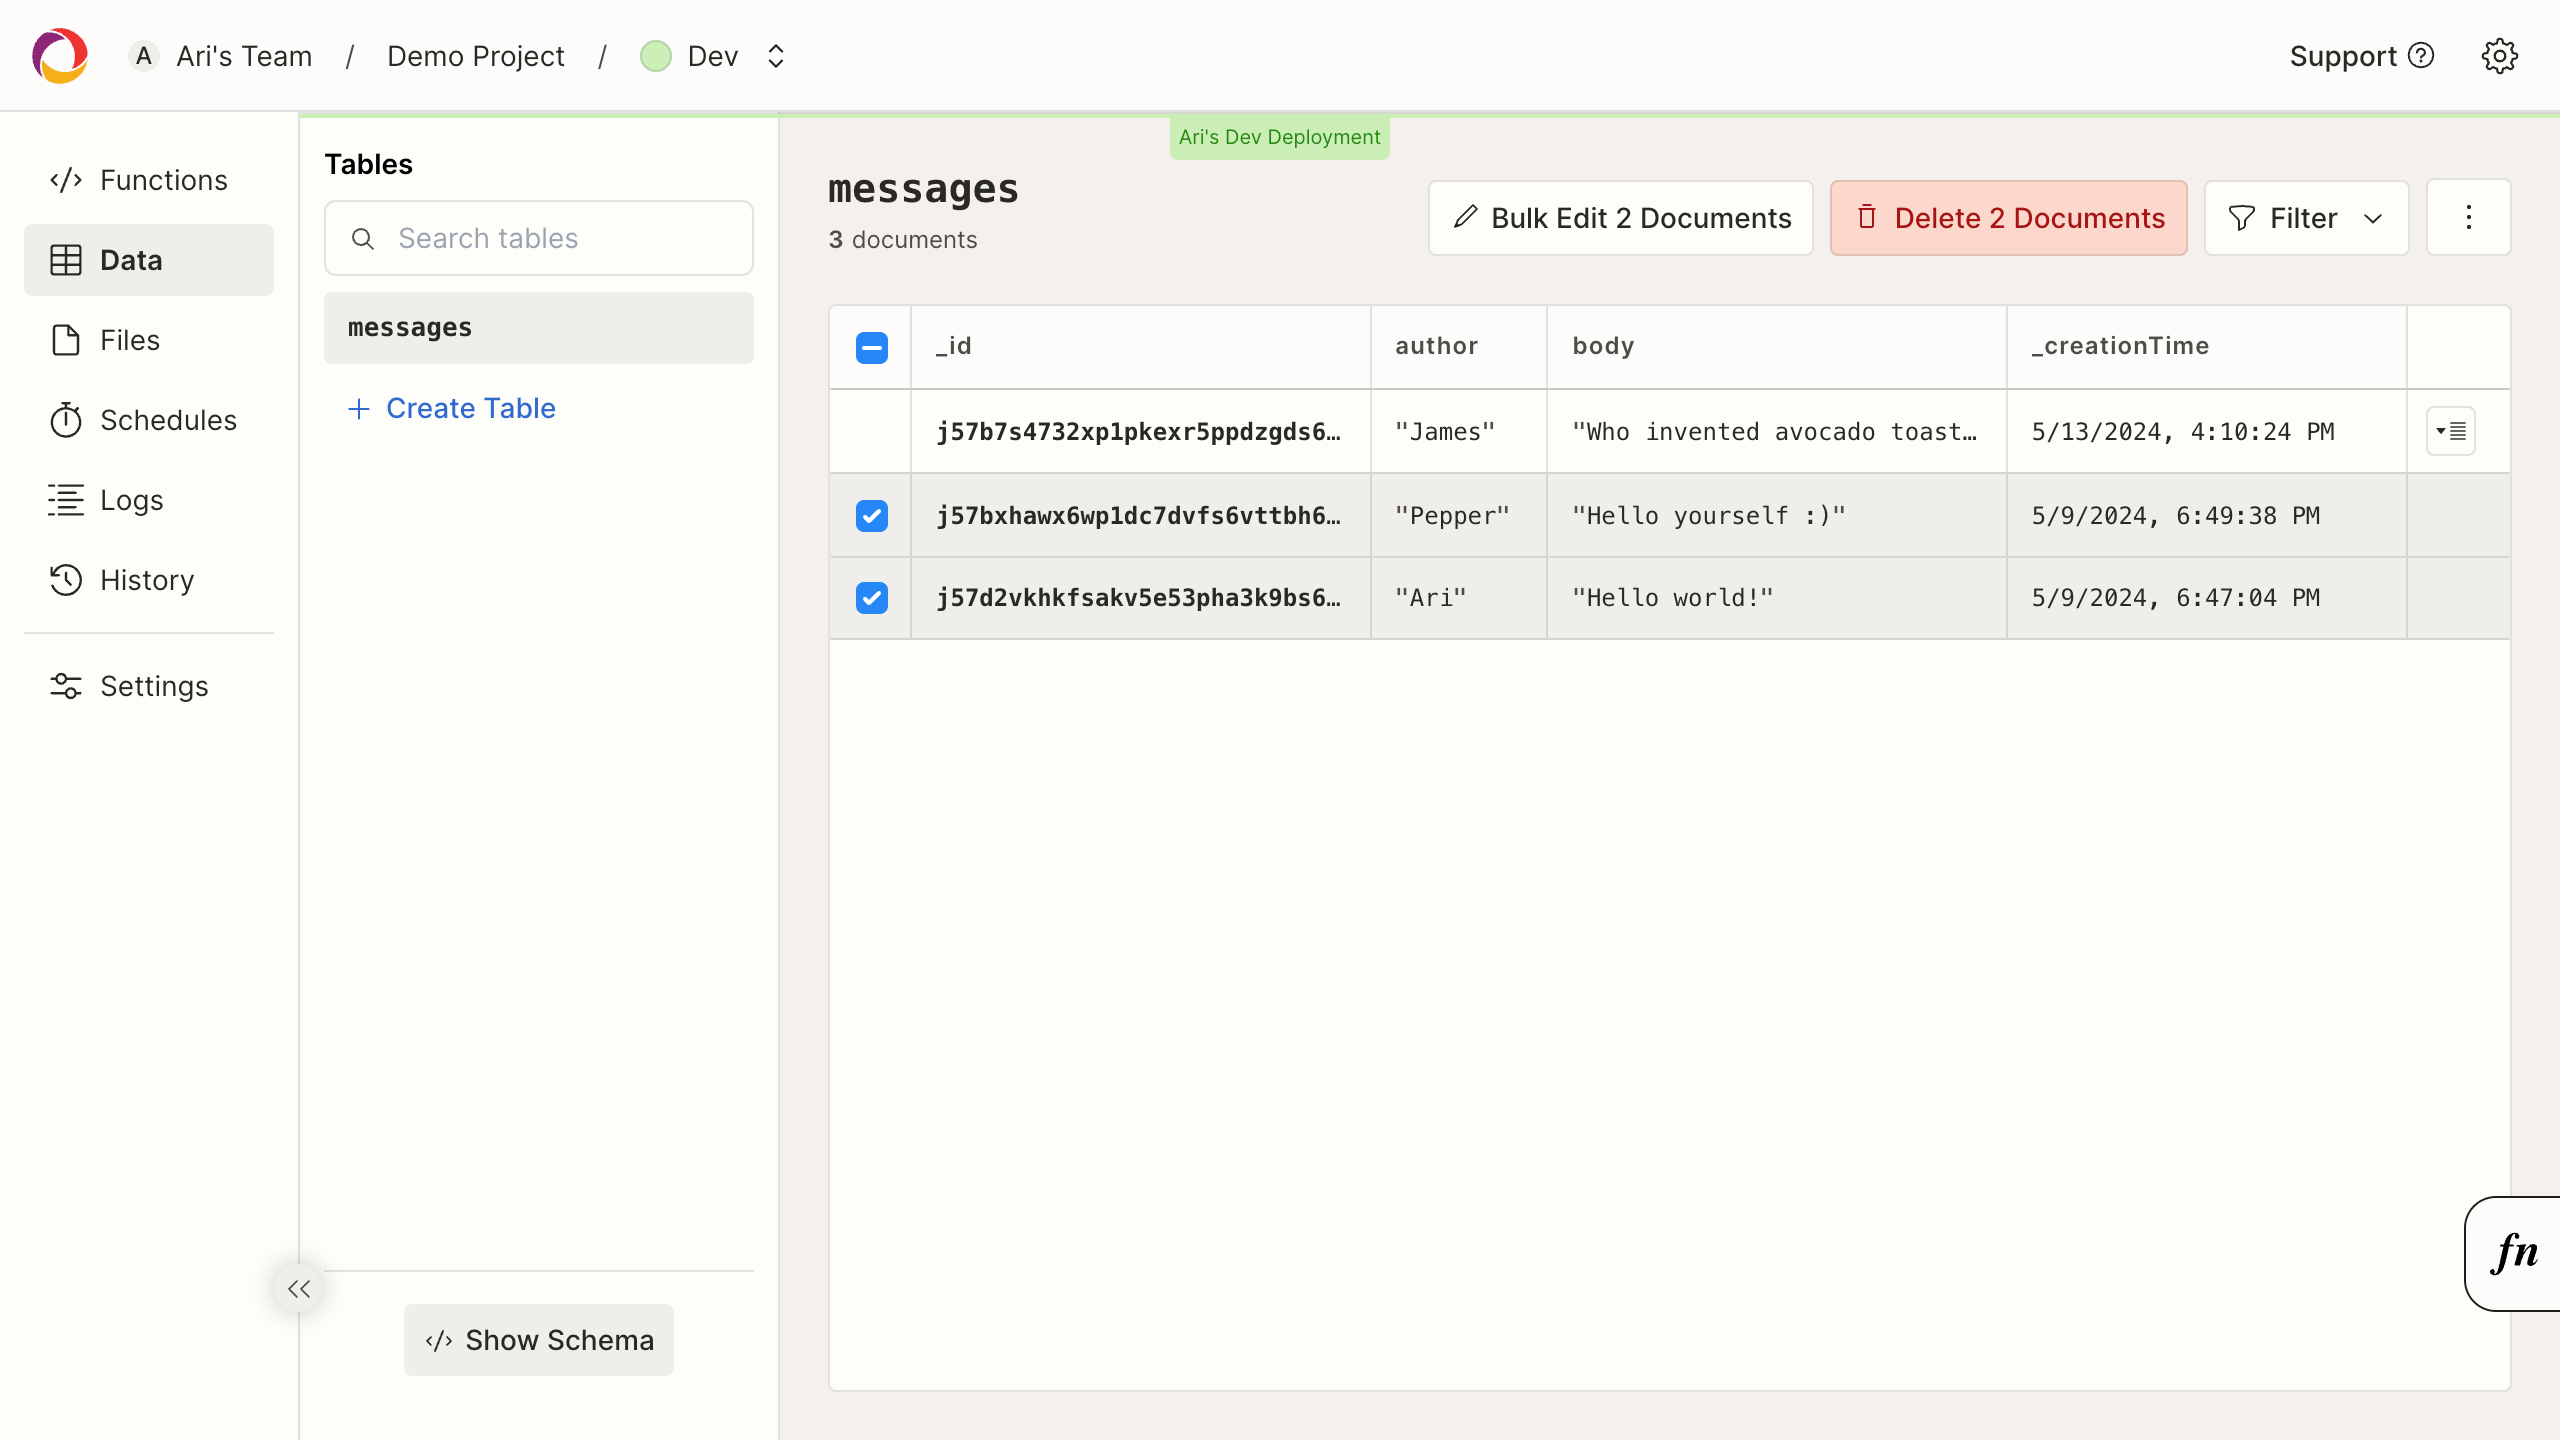This screenshot has width=2560, height=1440.
Task: Open the three-dot overflow menu
Action: click(2469, 218)
